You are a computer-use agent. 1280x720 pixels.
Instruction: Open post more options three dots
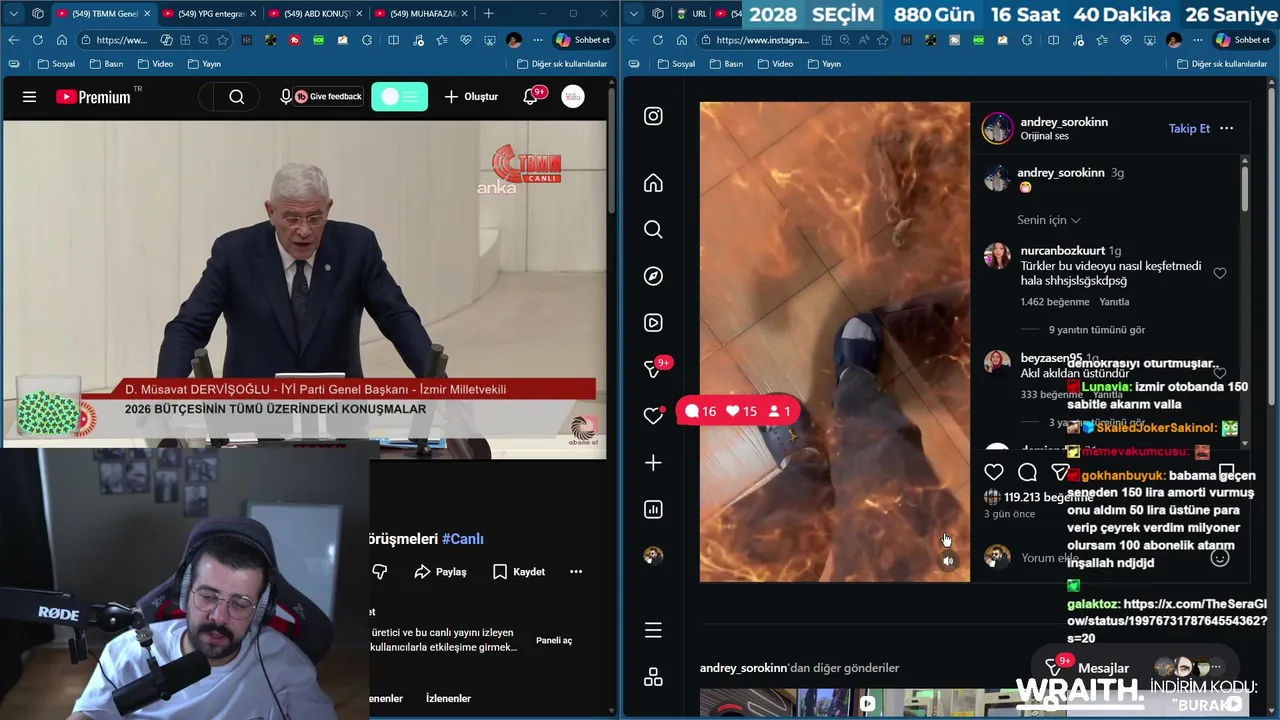1227,128
